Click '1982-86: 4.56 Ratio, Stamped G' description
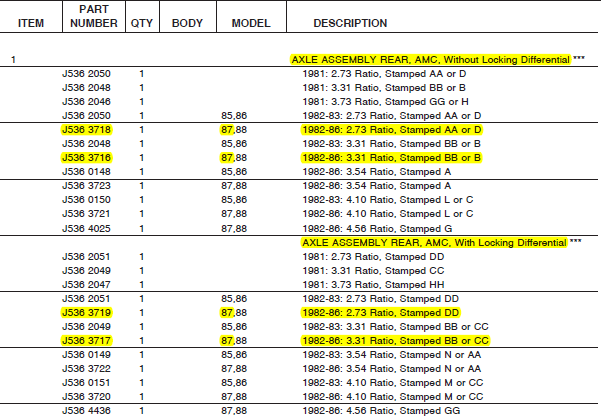Image resolution: width=601 pixels, height=416 pixels. click(378, 229)
